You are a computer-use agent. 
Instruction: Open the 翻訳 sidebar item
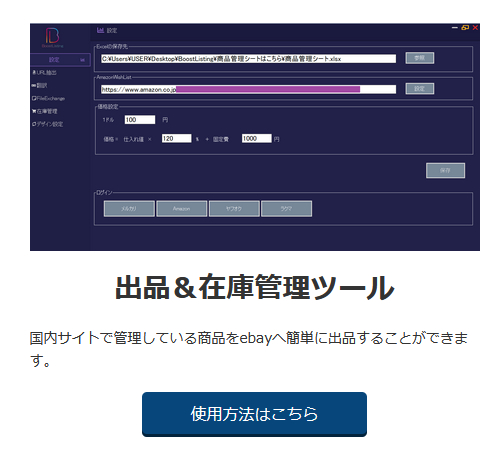pyautogui.click(x=39, y=85)
